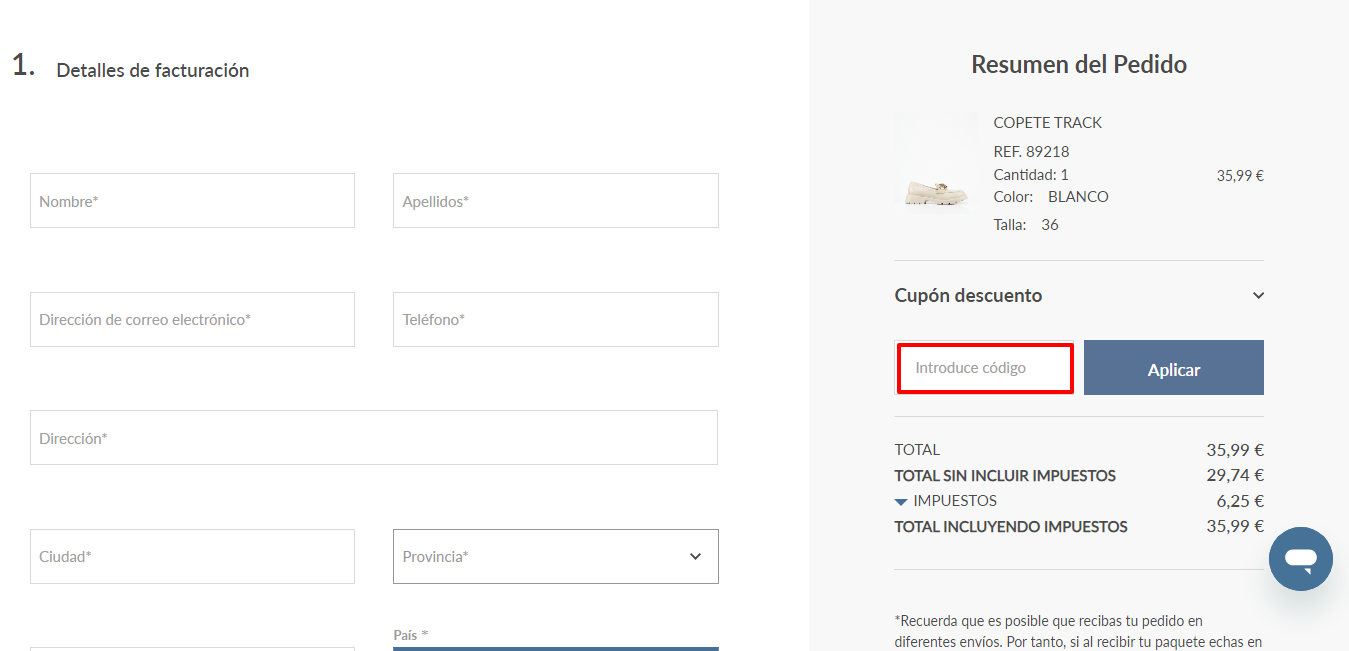Click the Teléfono input field

click(x=556, y=320)
